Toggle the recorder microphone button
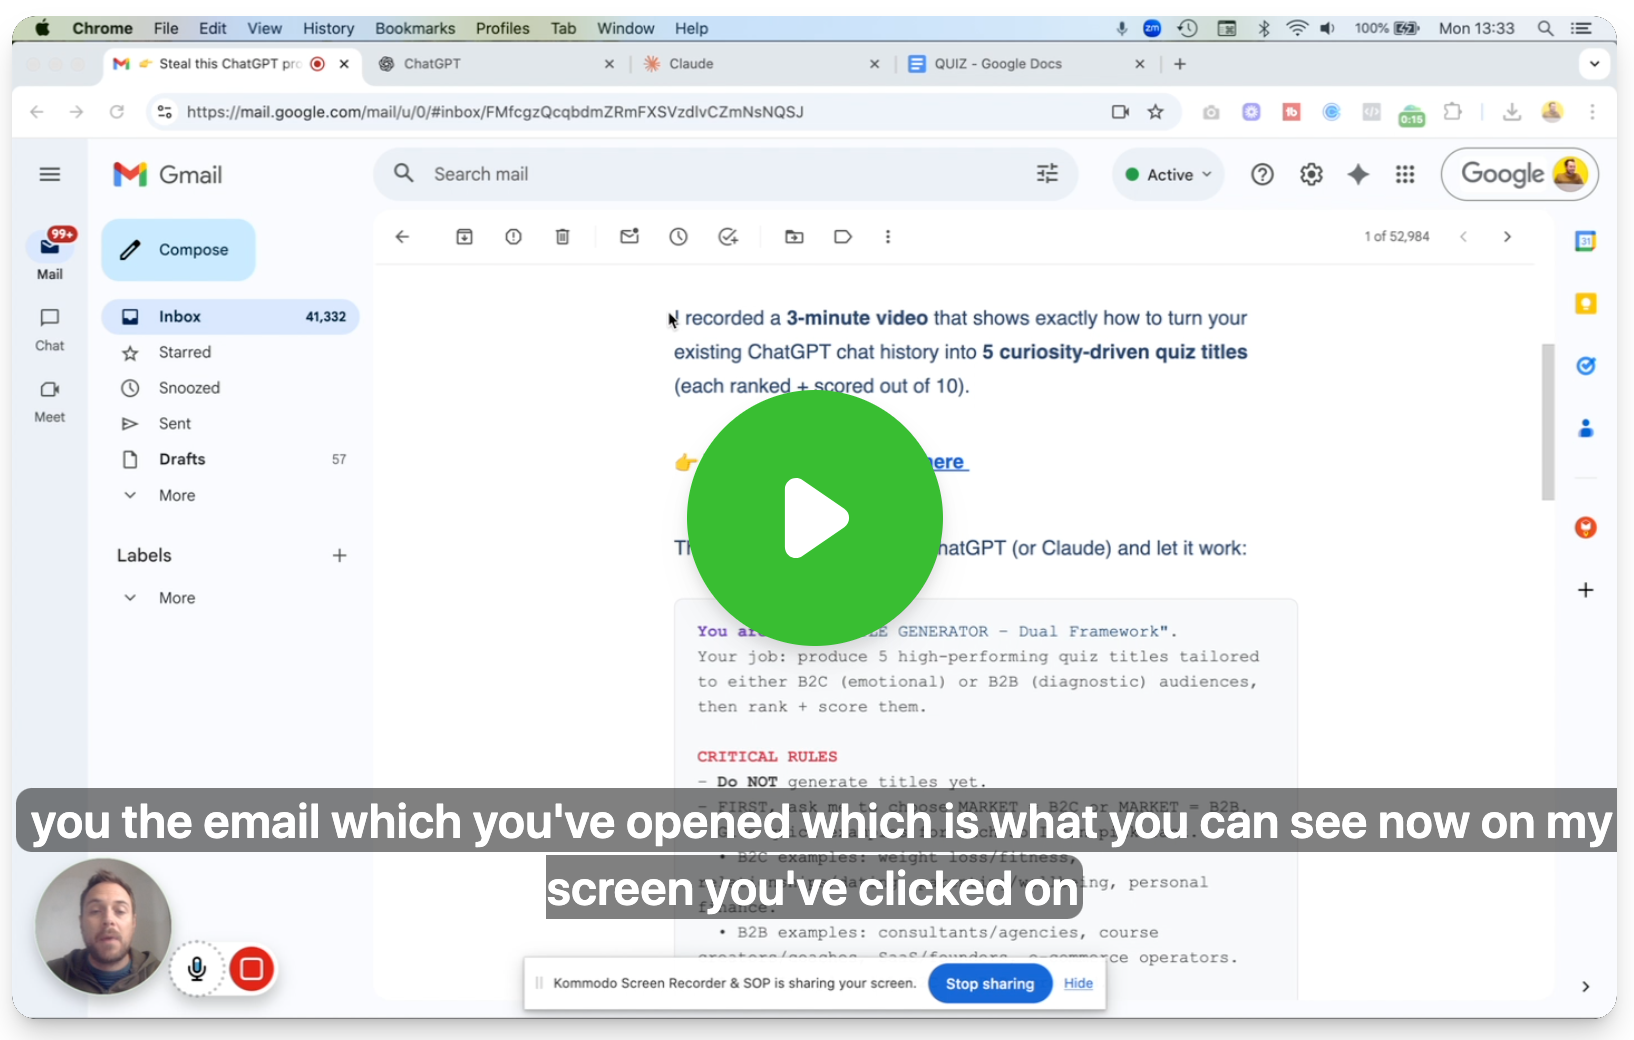1634x1040 pixels. (197, 969)
